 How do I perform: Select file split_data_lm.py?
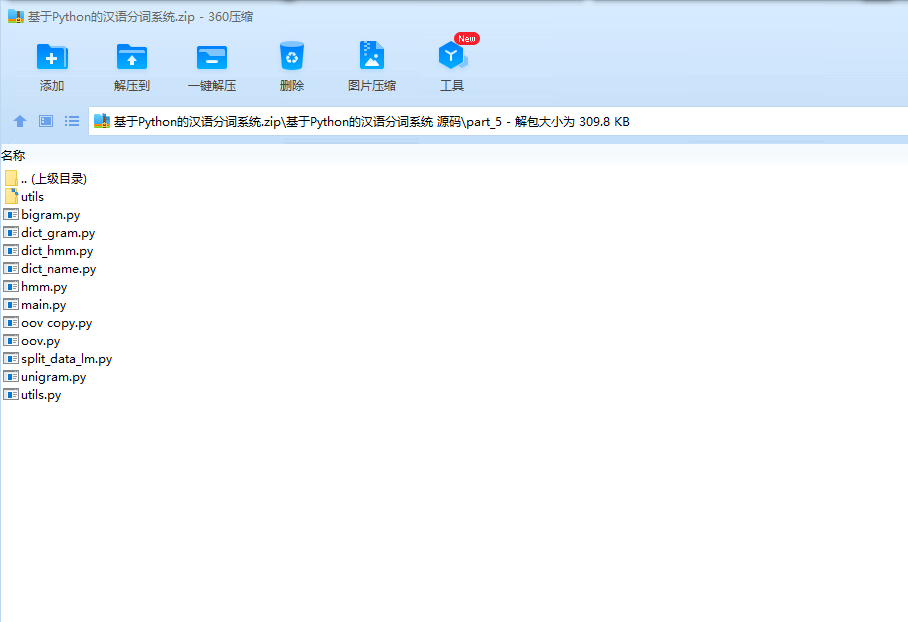[58, 358]
